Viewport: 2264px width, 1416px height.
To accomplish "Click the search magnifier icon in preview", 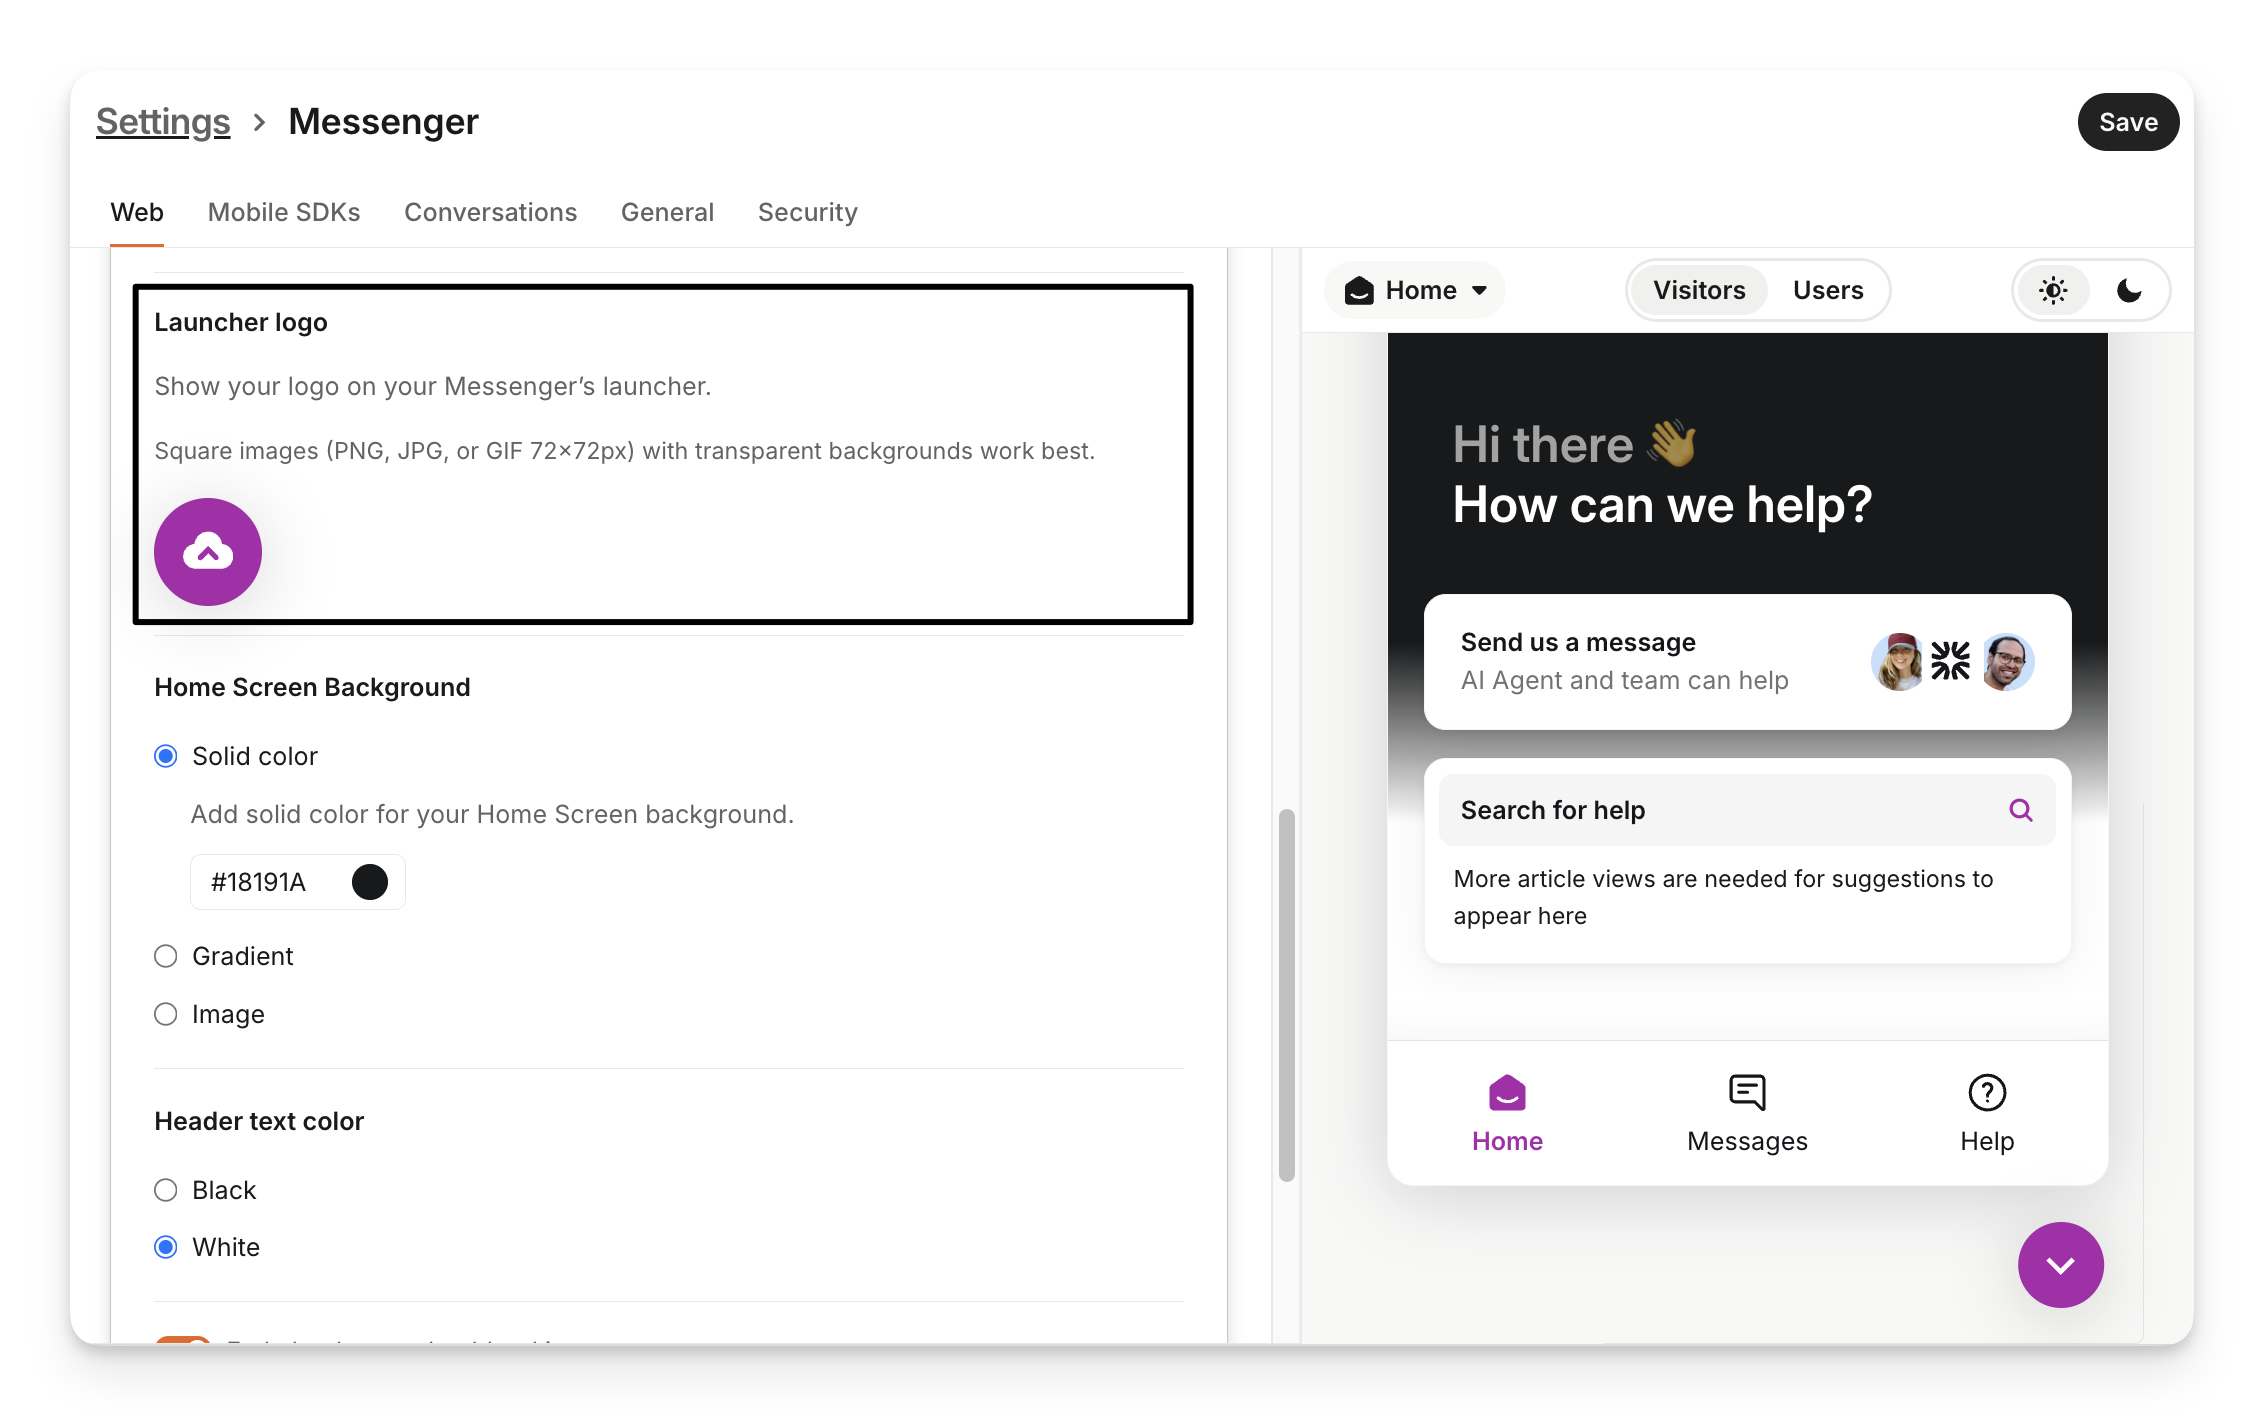I will coord(2020,810).
